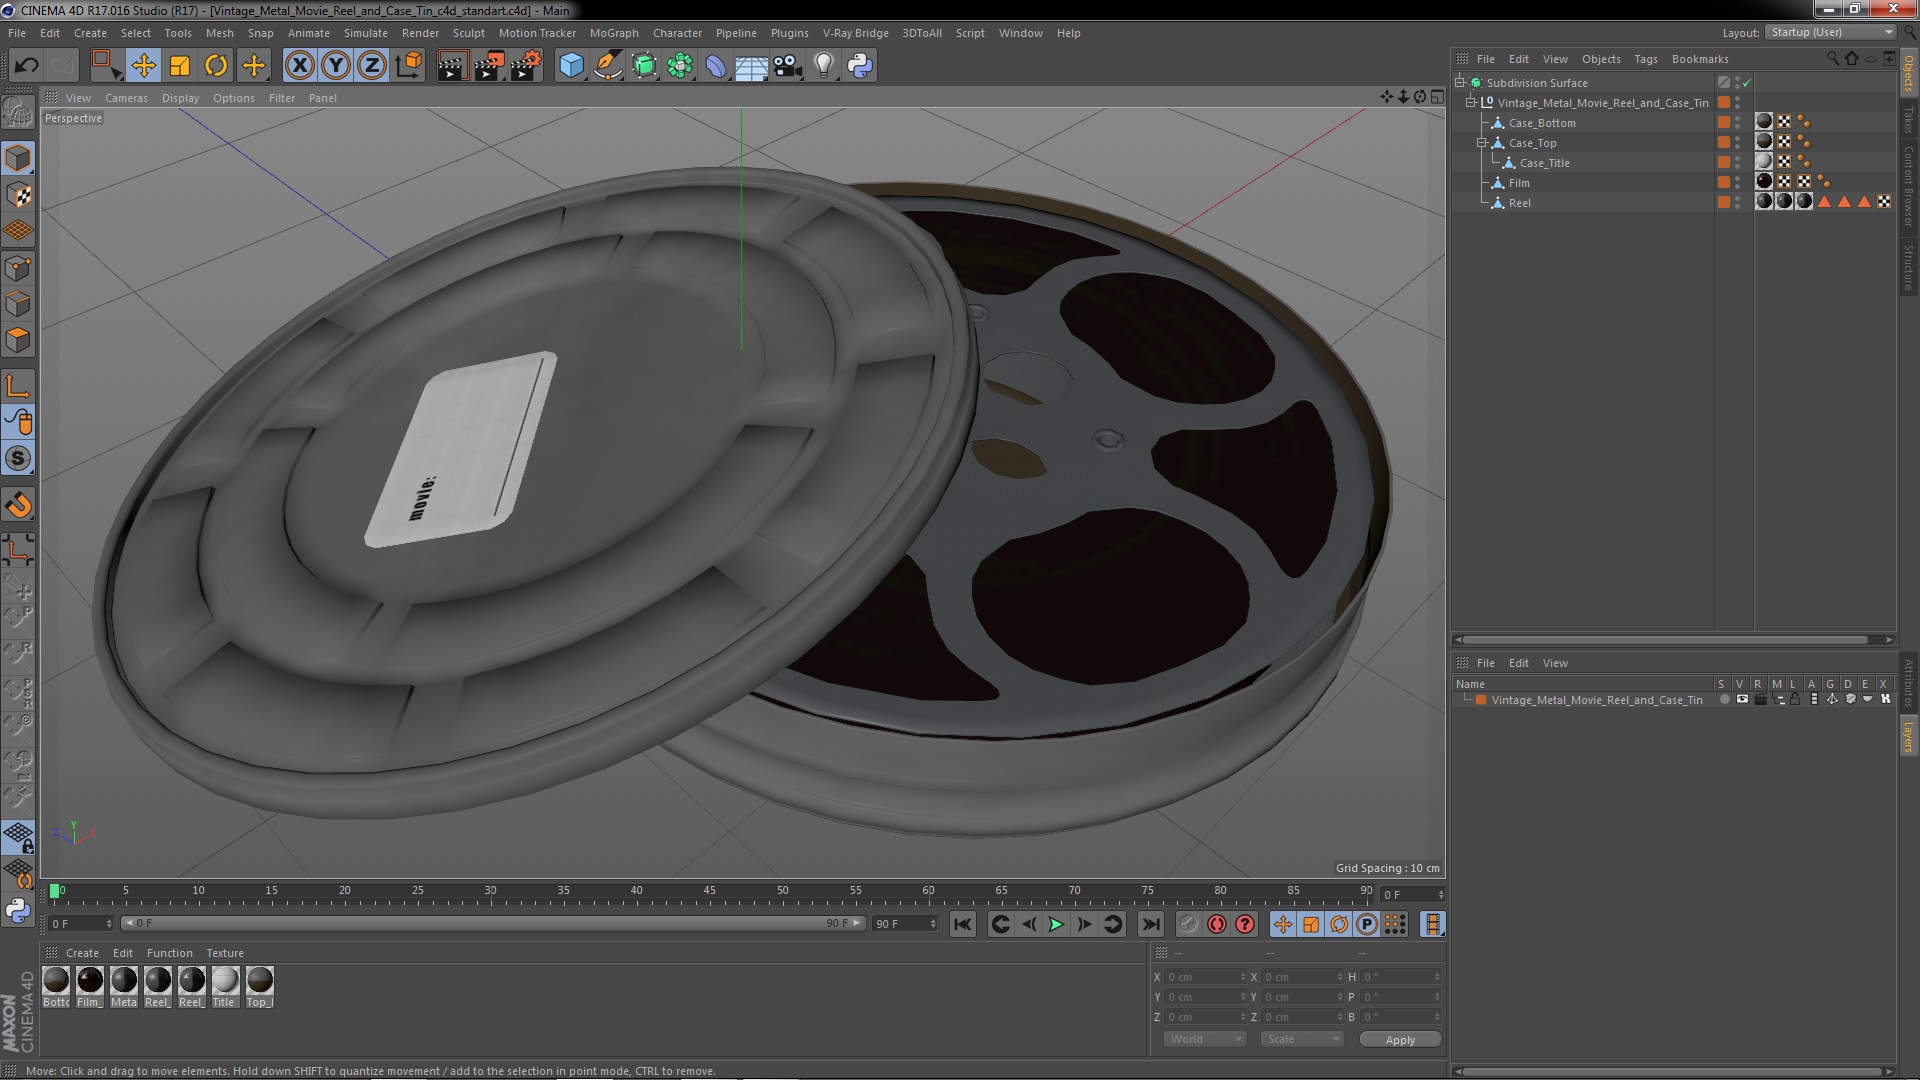
Task: Toggle Film object visibility dots
Action: pyautogui.click(x=1738, y=183)
